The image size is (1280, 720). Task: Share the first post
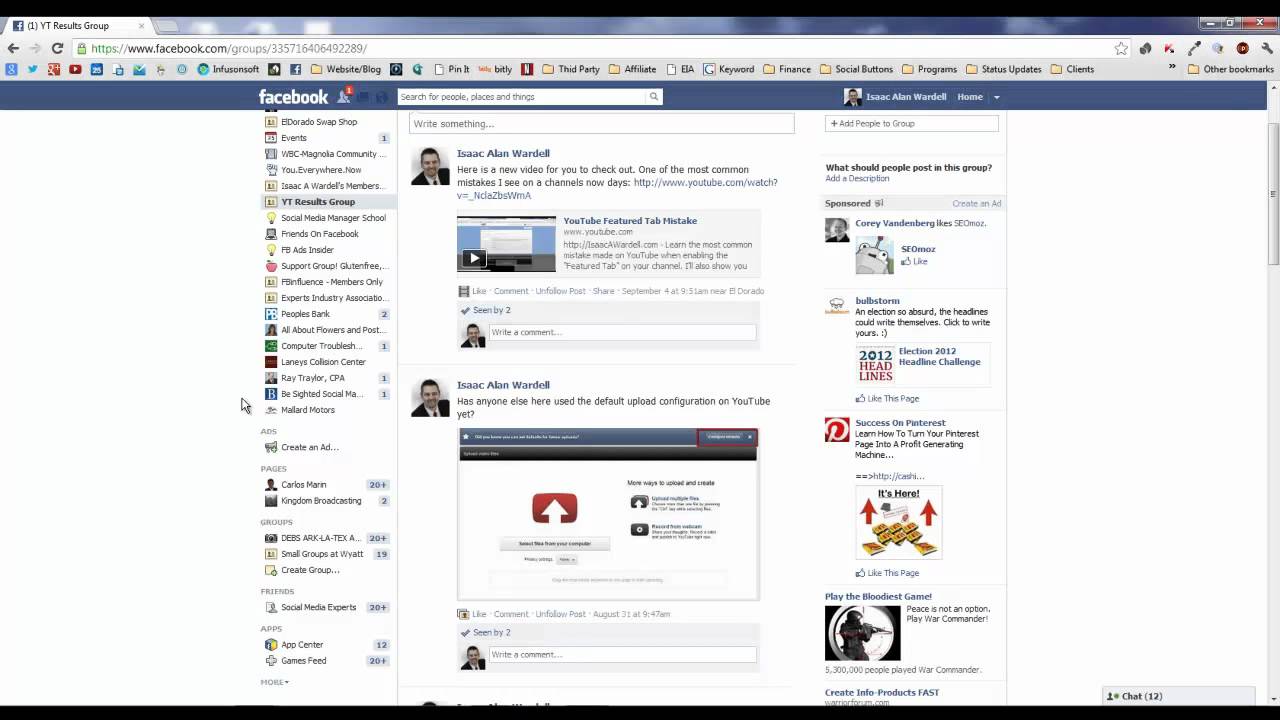603,291
